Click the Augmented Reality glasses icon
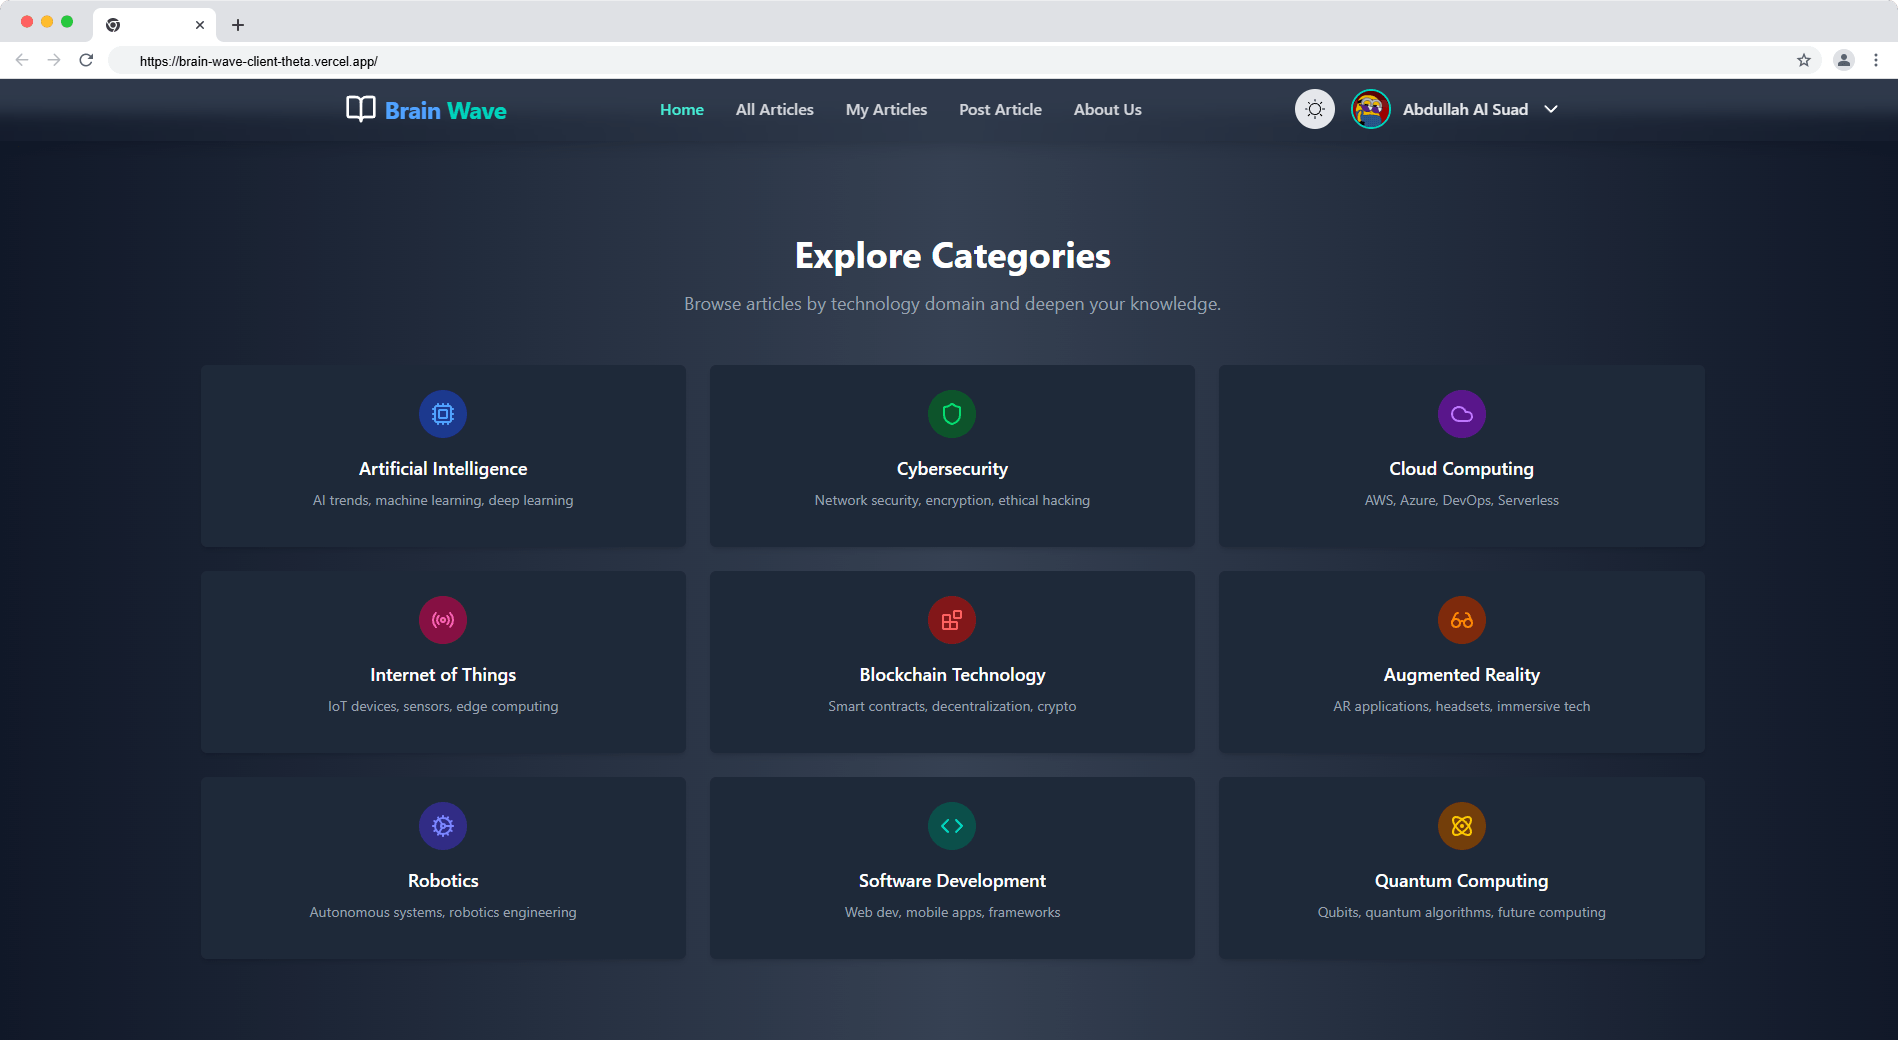Image resolution: width=1898 pixels, height=1040 pixels. [x=1461, y=620]
